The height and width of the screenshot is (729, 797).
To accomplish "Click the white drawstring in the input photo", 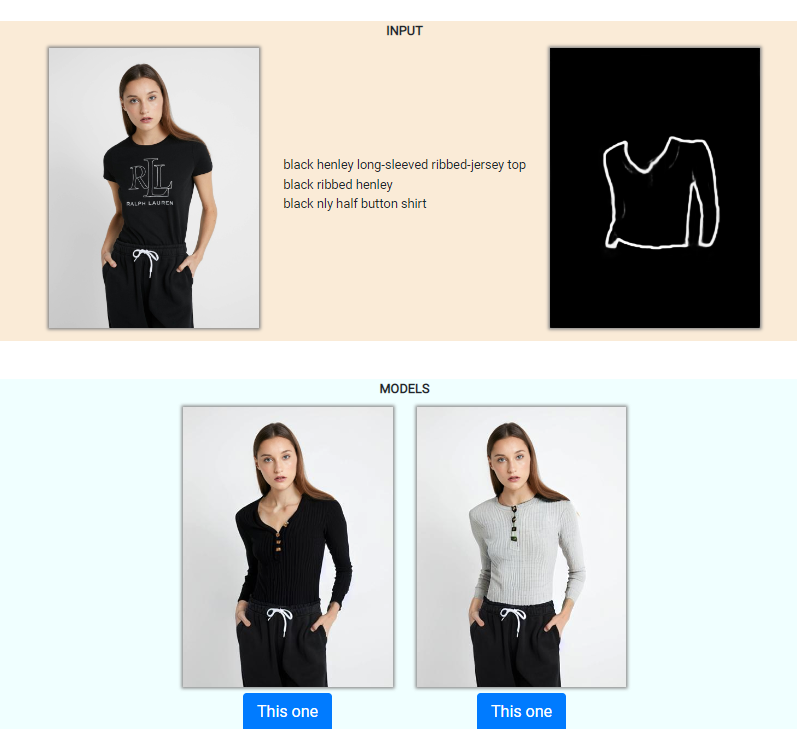I will 146,260.
